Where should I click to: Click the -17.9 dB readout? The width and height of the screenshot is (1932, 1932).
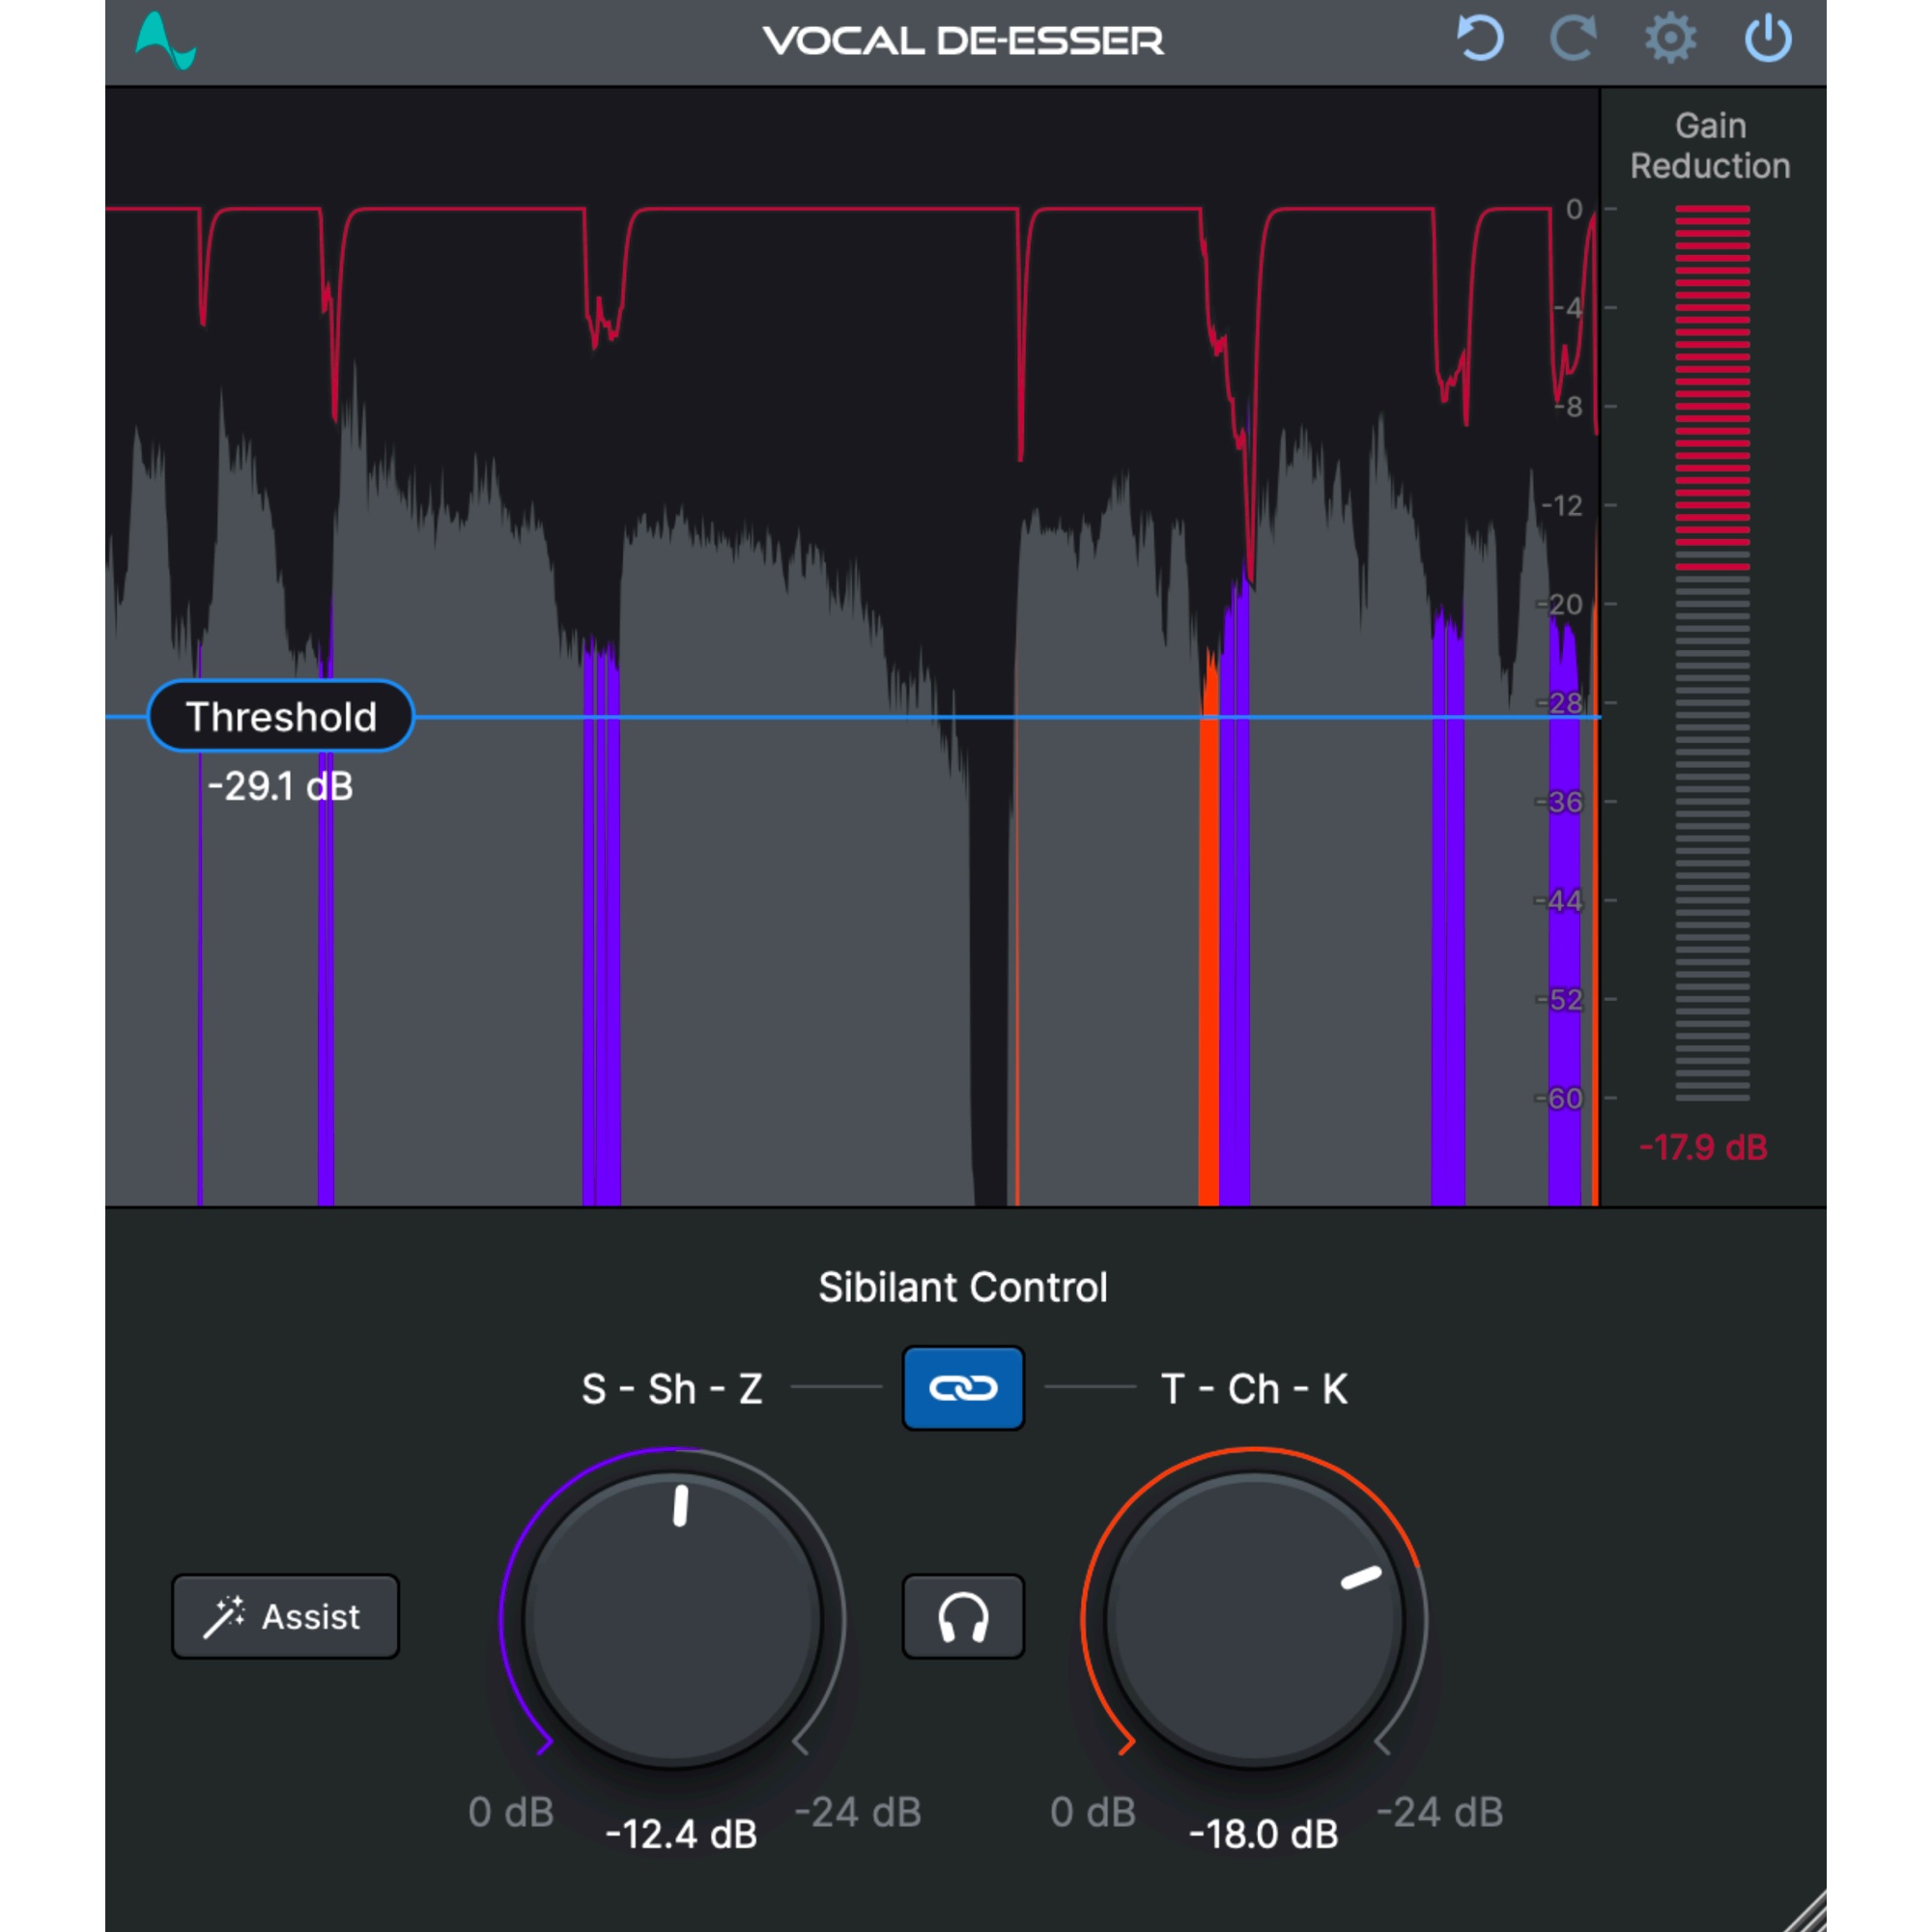(1703, 1148)
